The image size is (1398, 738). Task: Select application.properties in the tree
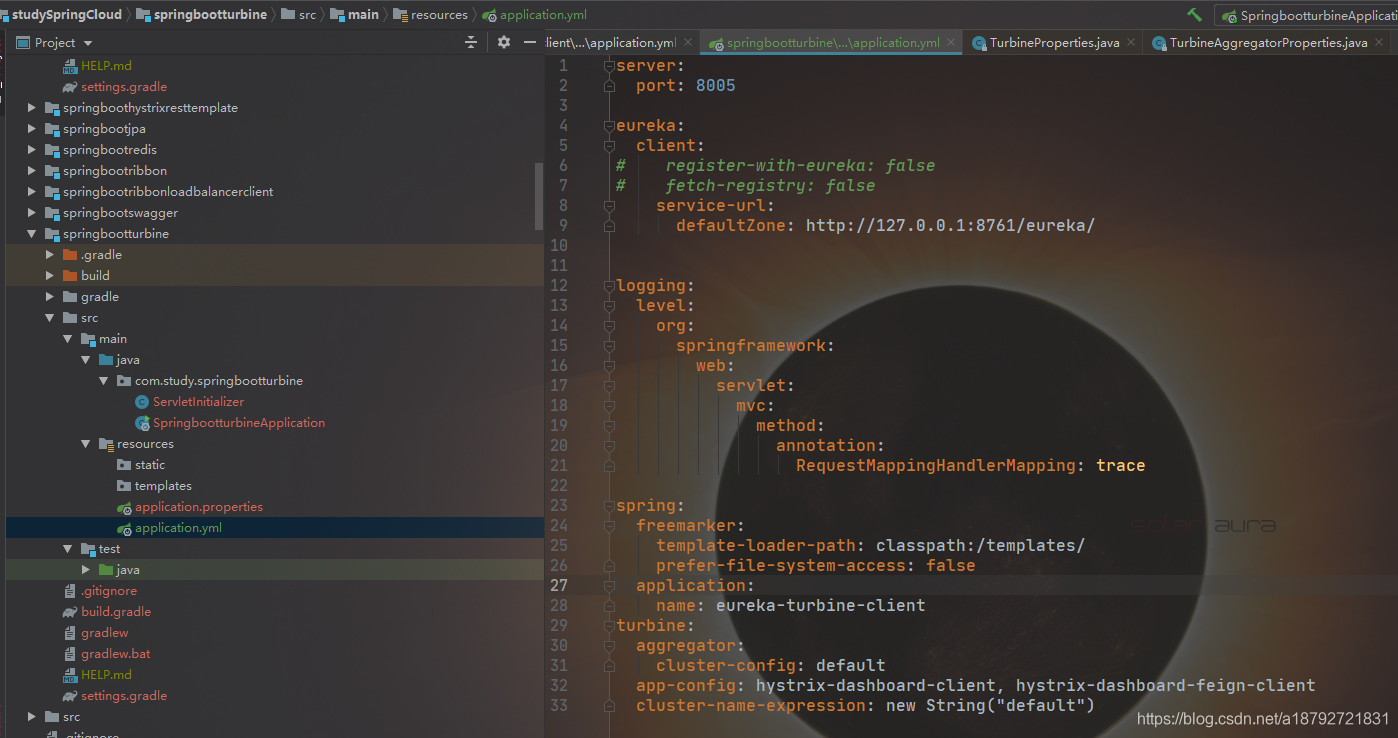(199, 507)
